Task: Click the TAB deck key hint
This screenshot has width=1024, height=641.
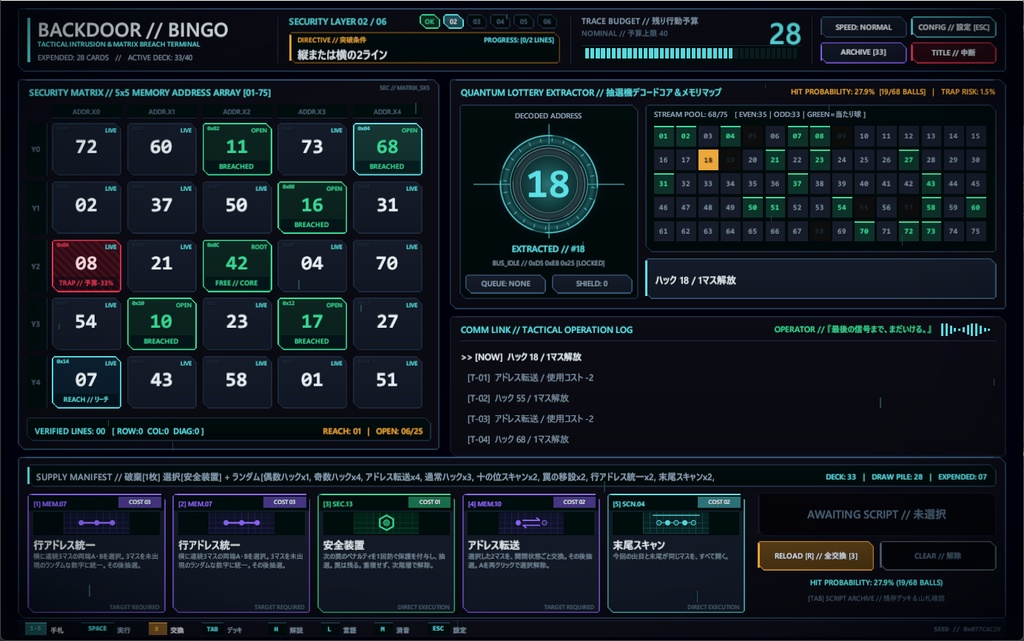Action: coord(212,629)
